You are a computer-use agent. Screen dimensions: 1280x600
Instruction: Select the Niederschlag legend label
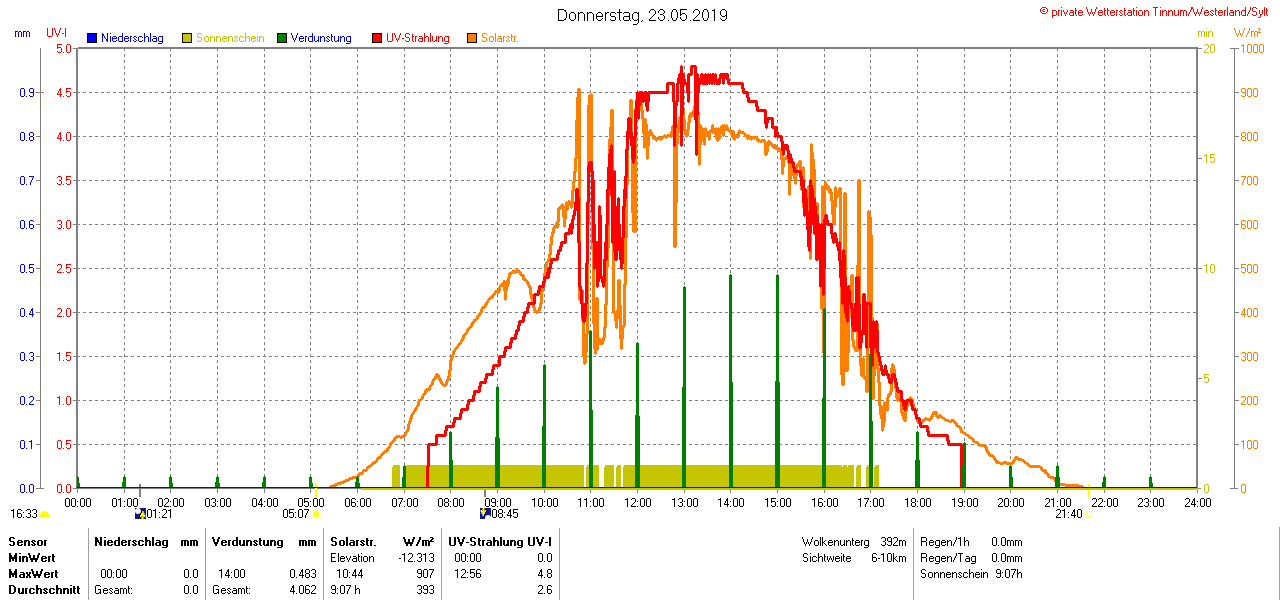click(x=132, y=38)
